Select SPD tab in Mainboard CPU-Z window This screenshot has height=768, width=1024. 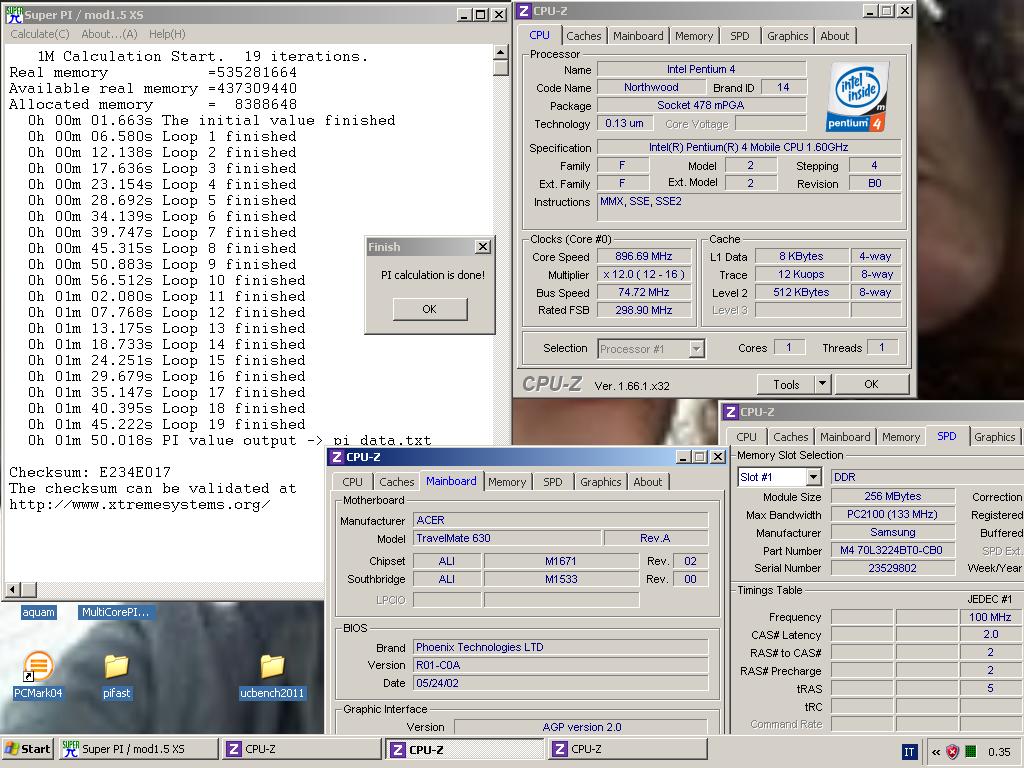click(x=552, y=482)
